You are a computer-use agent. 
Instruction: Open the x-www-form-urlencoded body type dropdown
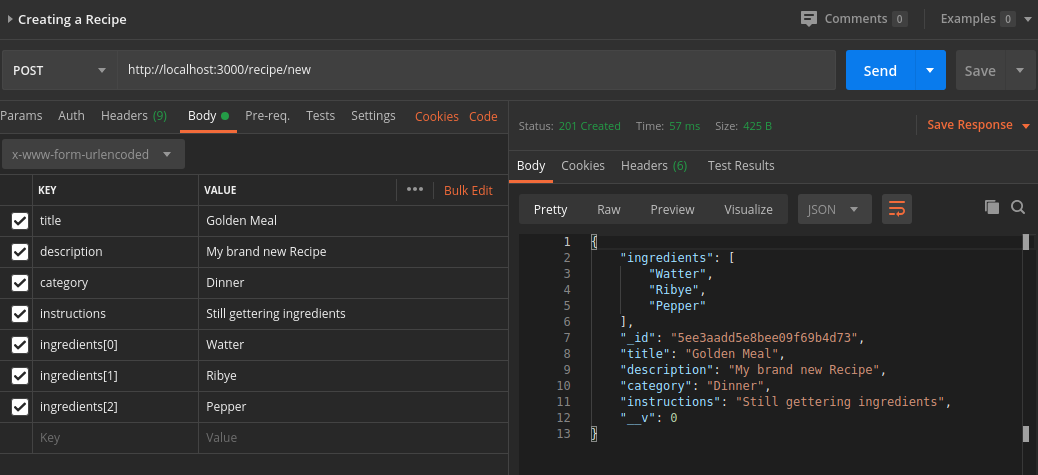[93, 154]
